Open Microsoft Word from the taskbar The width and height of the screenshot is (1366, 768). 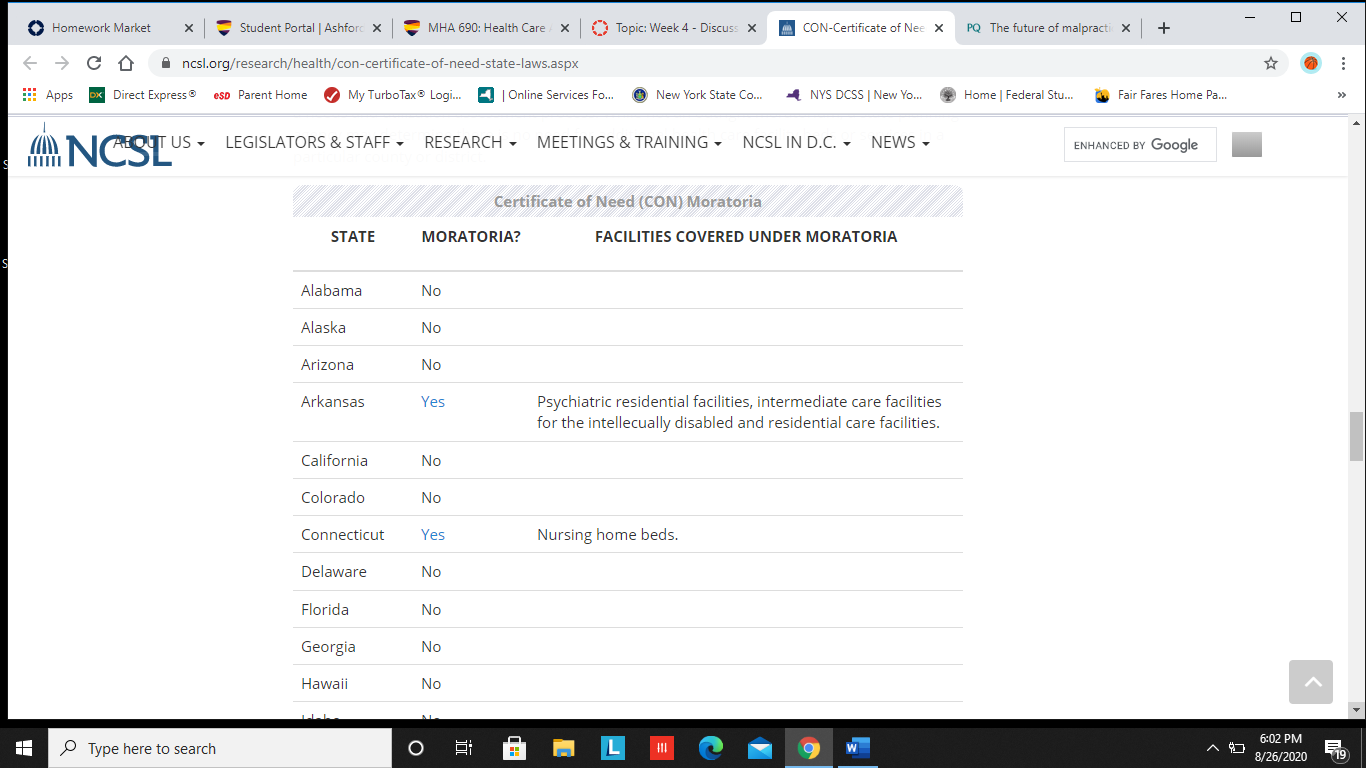[858, 748]
